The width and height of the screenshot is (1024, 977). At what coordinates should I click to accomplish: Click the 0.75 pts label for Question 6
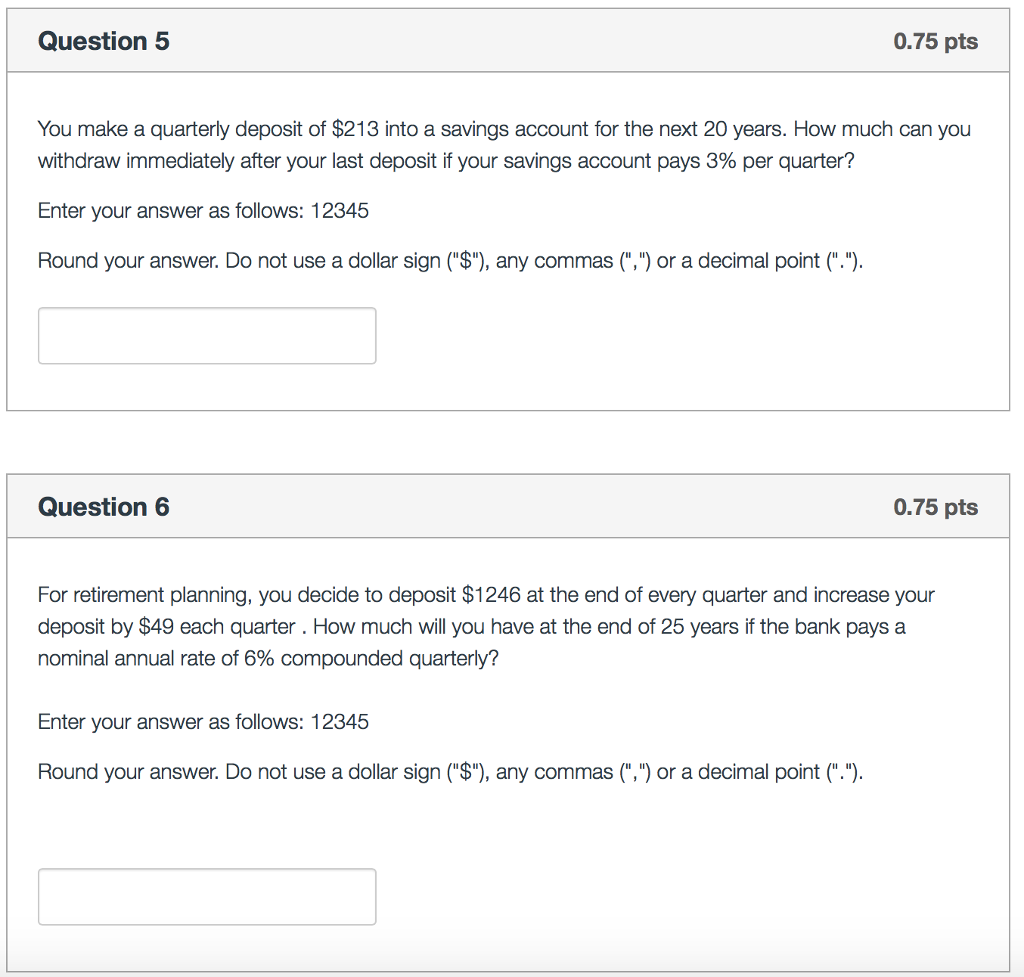(x=935, y=507)
